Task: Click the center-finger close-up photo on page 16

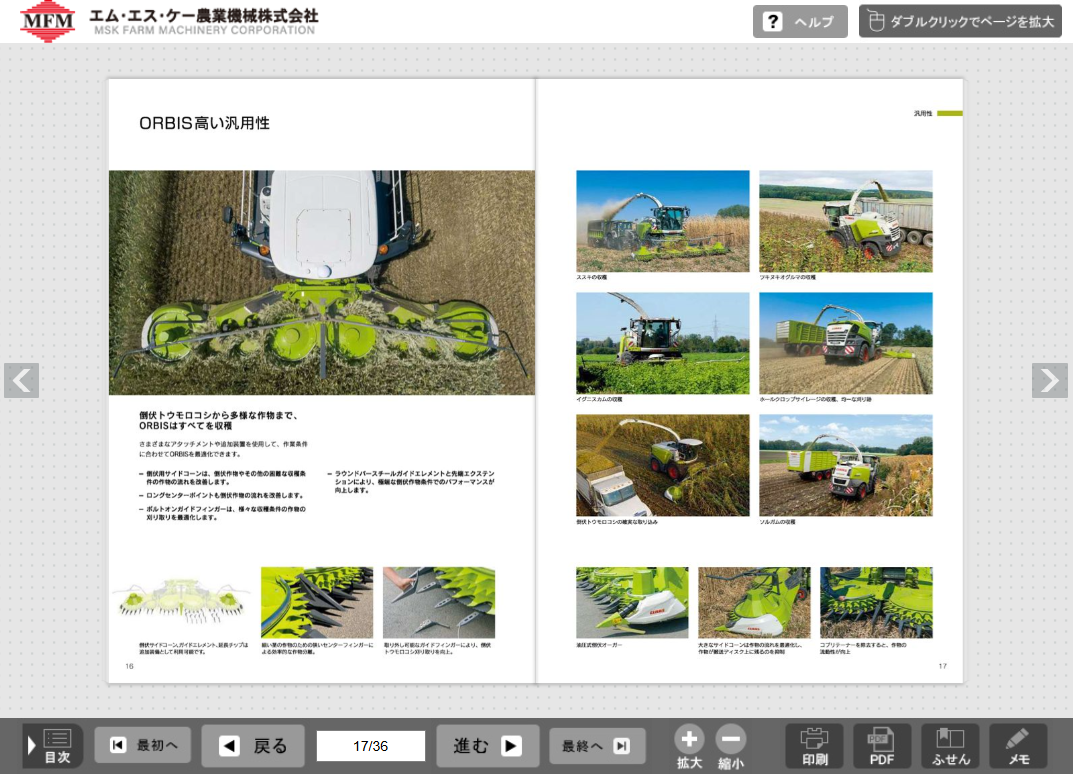Action: click(317, 602)
